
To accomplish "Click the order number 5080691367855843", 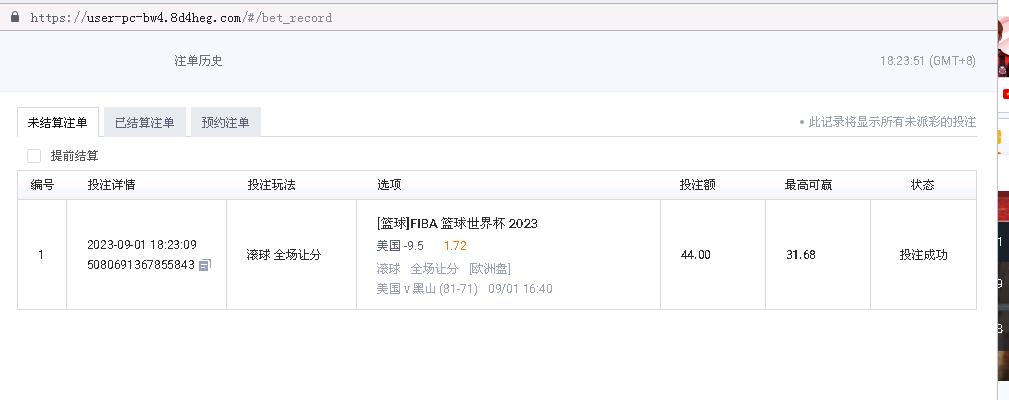I will coord(140,265).
